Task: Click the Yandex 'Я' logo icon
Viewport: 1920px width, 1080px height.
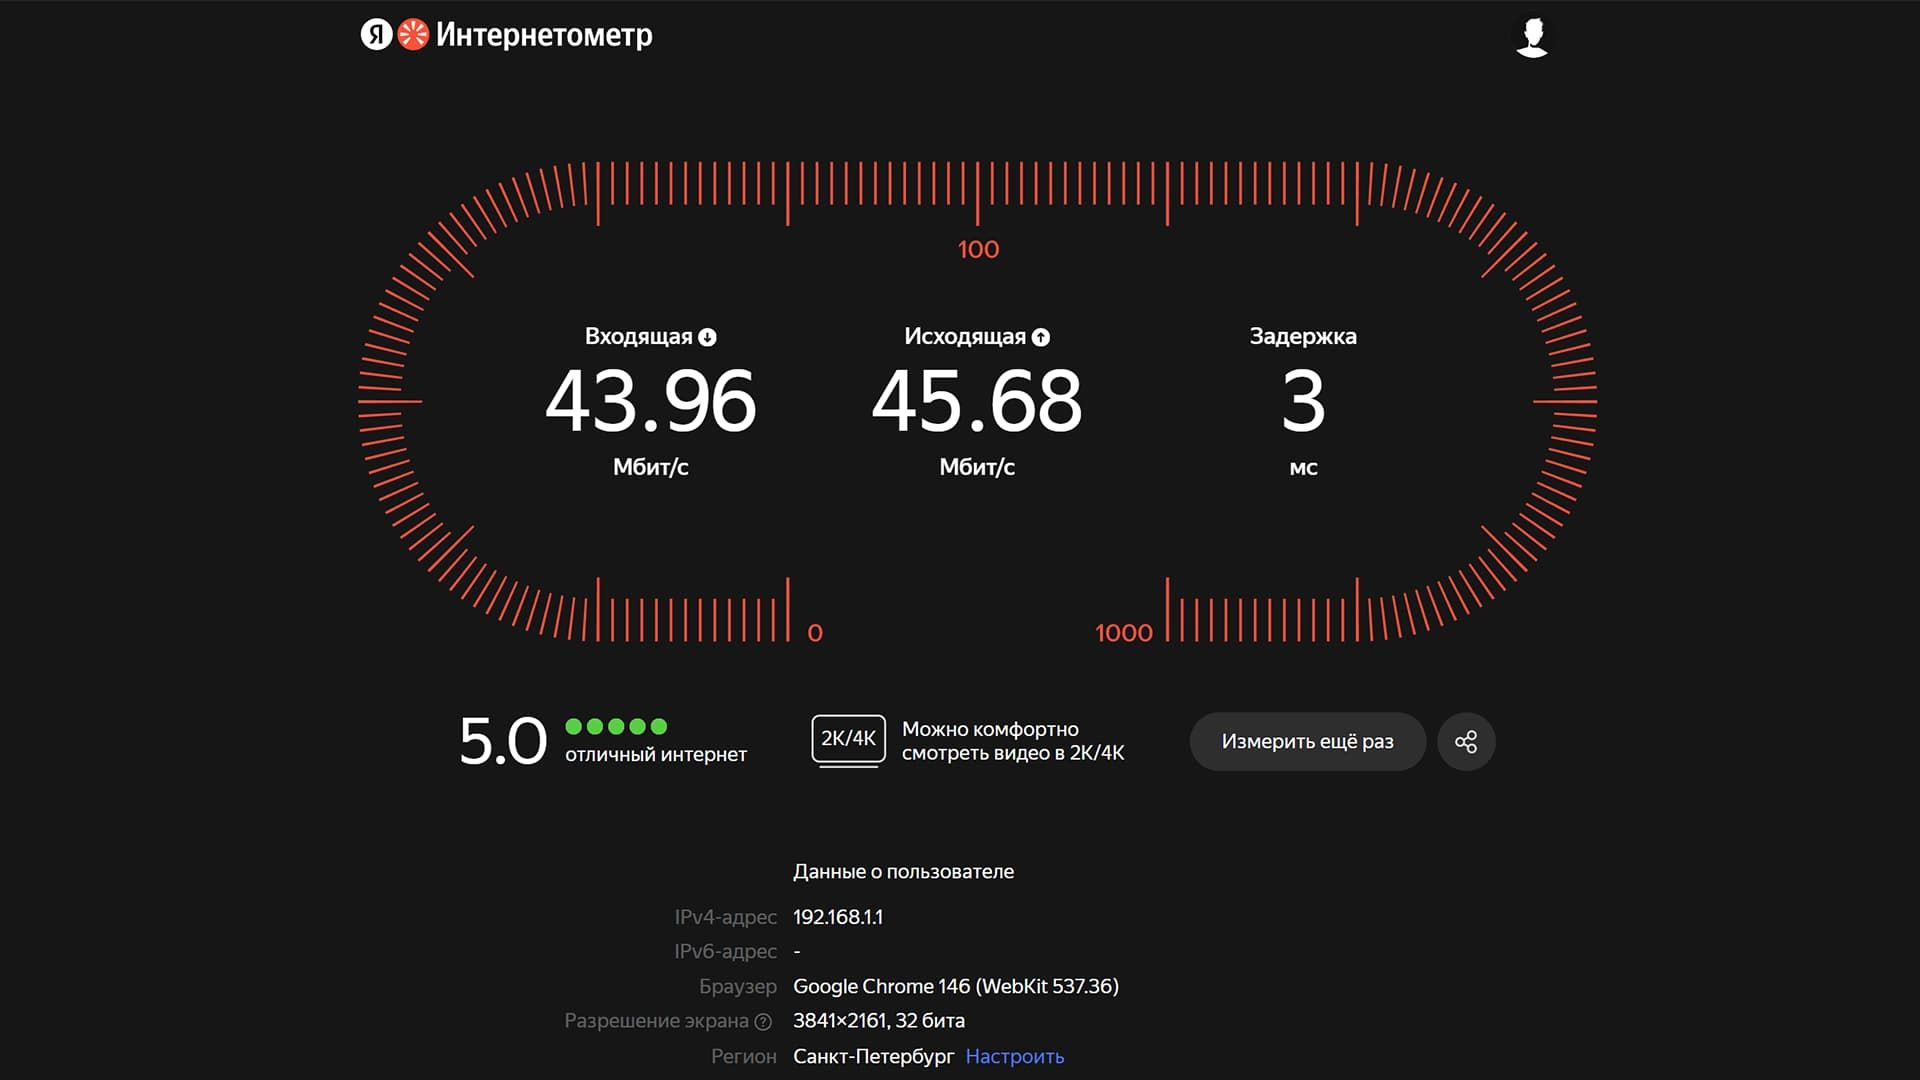Action: (x=376, y=35)
